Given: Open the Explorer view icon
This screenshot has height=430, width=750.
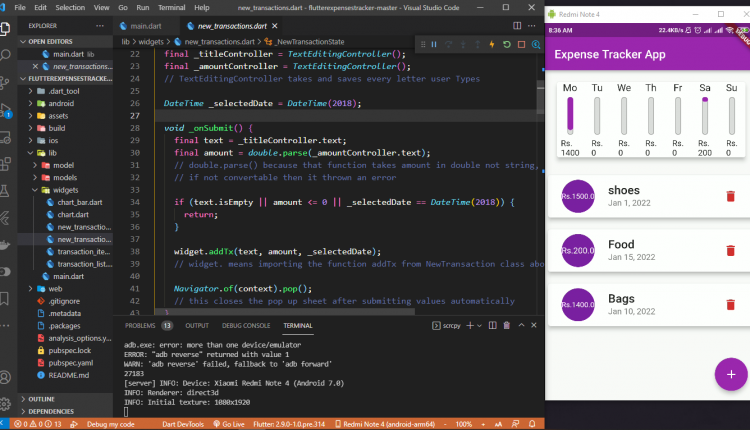Looking at the screenshot, I should pos(5,29).
